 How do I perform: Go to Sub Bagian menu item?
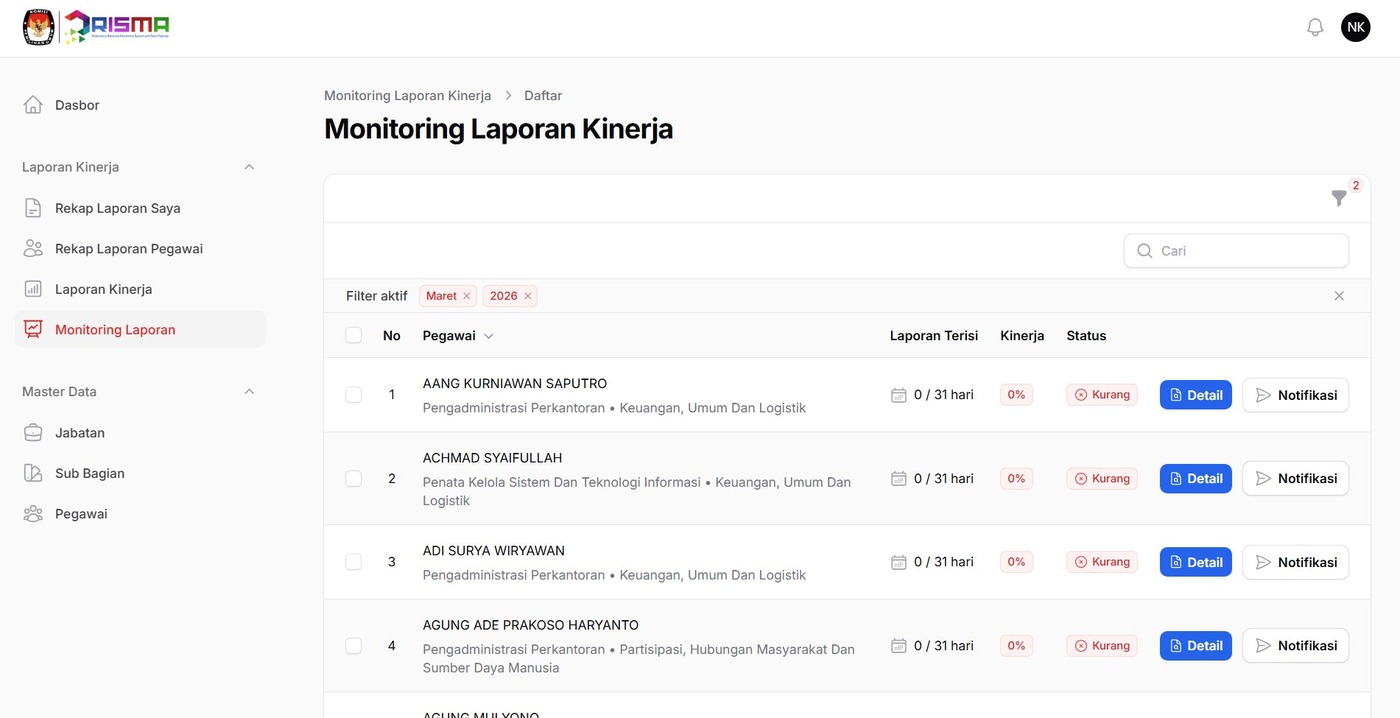tap(89, 473)
